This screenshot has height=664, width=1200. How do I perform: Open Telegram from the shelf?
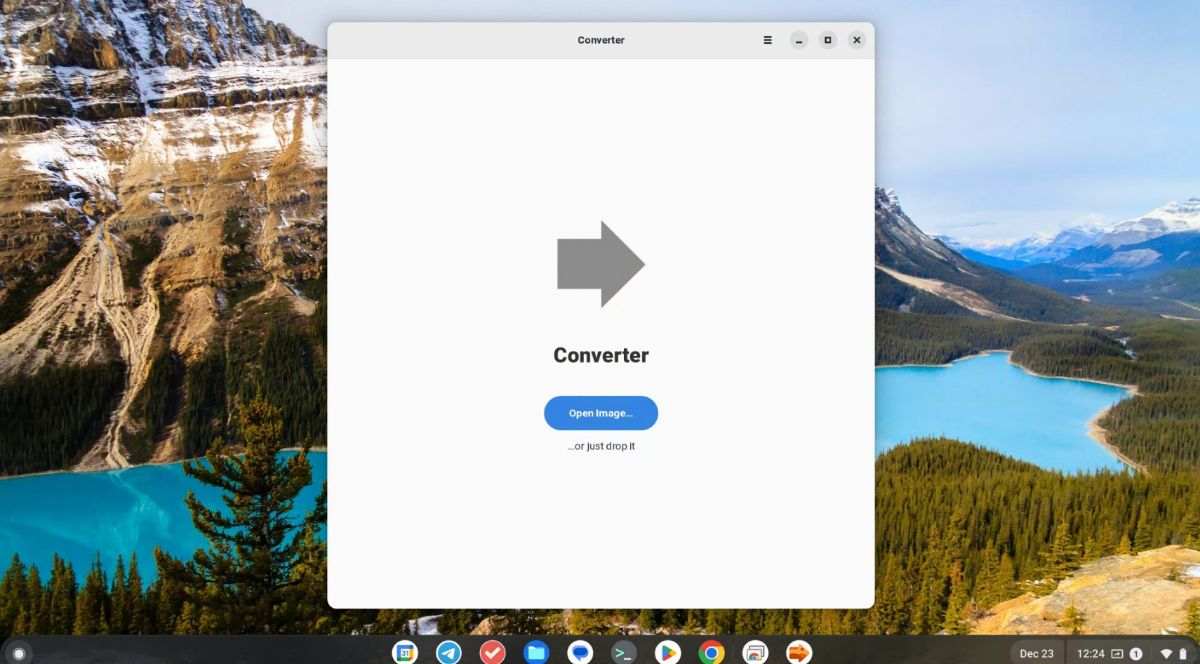pyautogui.click(x=449, y=651)
